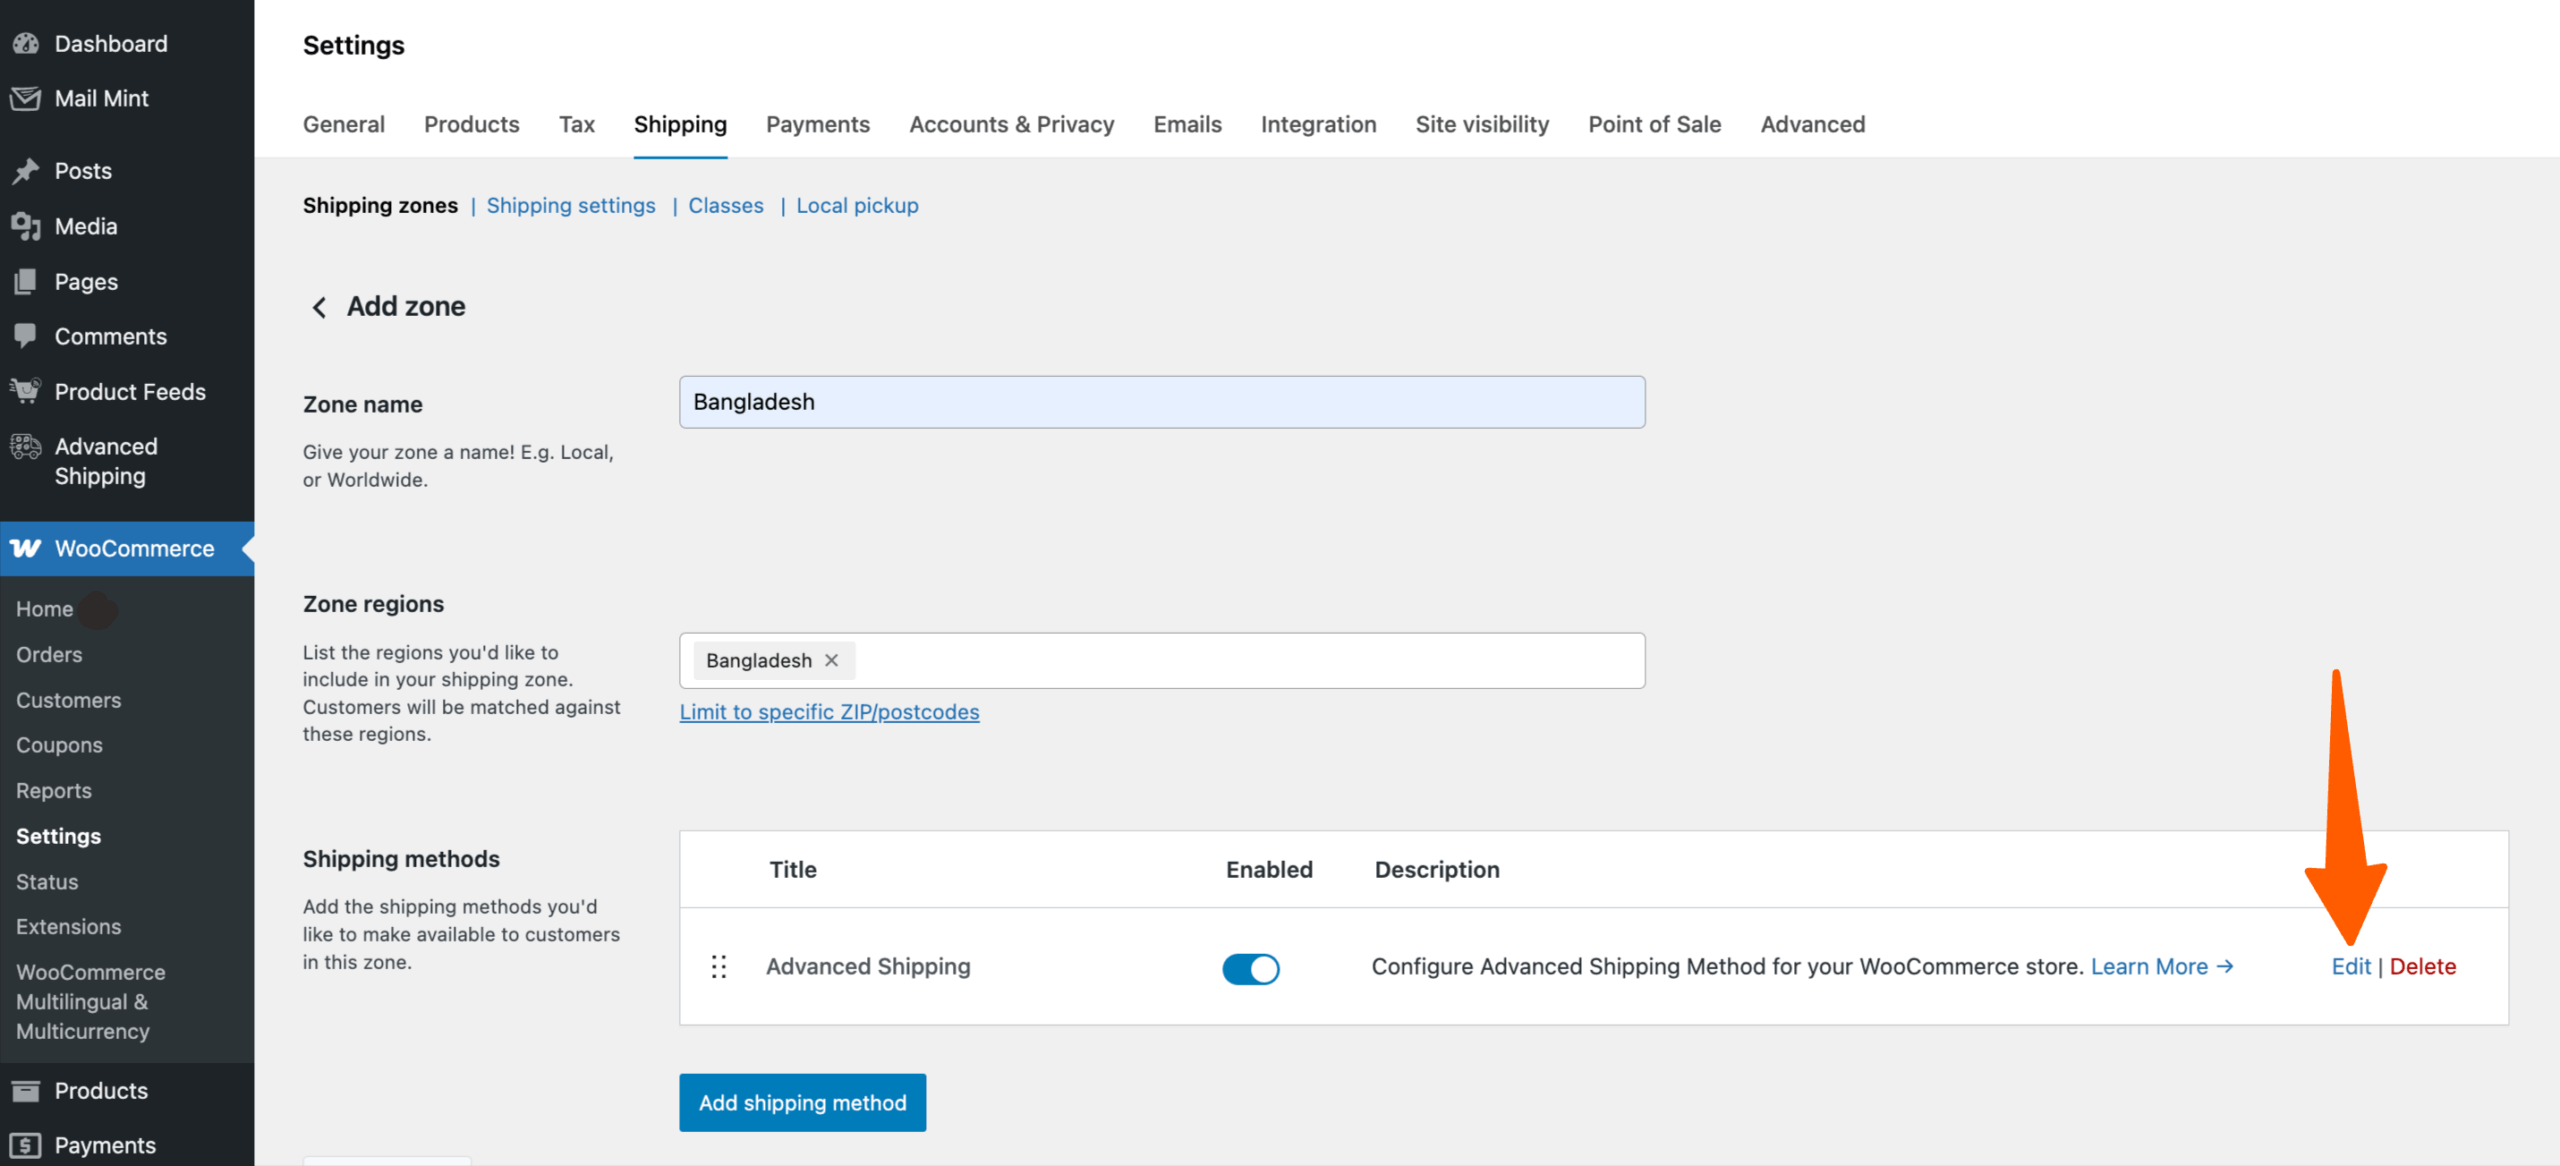Viewport: 2560px width, 1166px height.
Task: Open WooCommerce Home submenu item
Action: pos(44,609)
